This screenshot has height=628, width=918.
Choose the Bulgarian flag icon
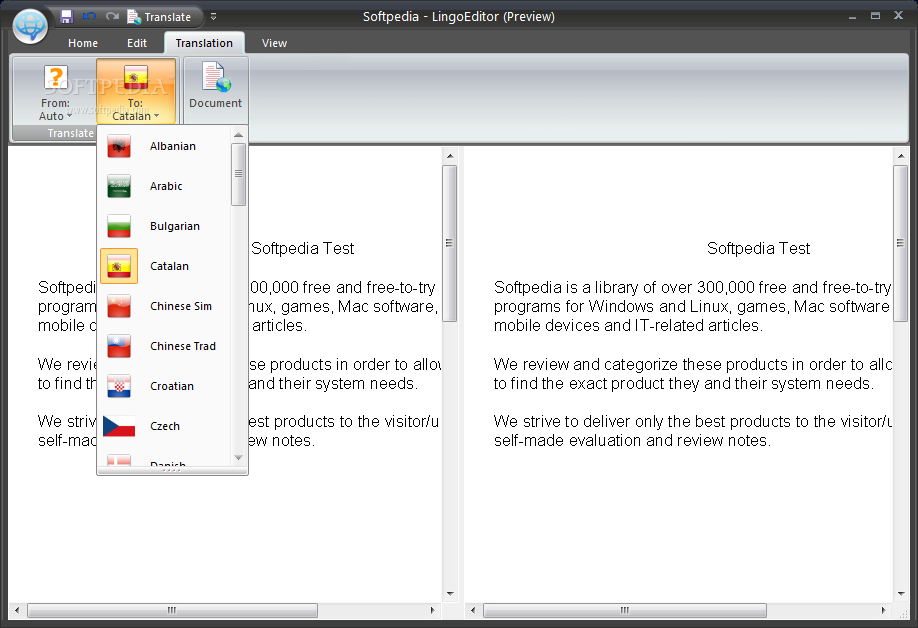point(119,226)
